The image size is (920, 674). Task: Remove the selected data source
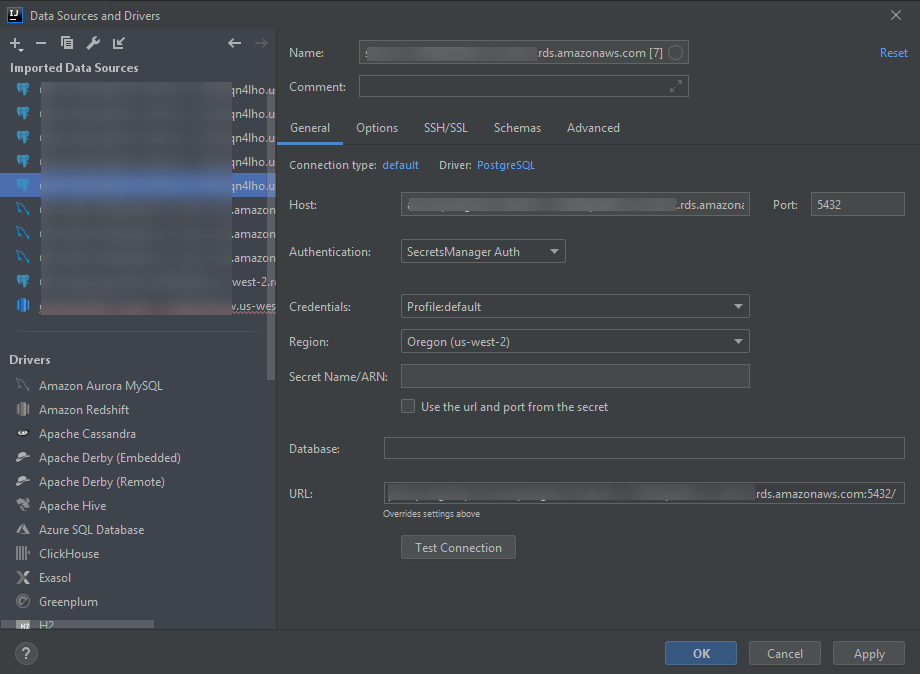click(41, 44)
